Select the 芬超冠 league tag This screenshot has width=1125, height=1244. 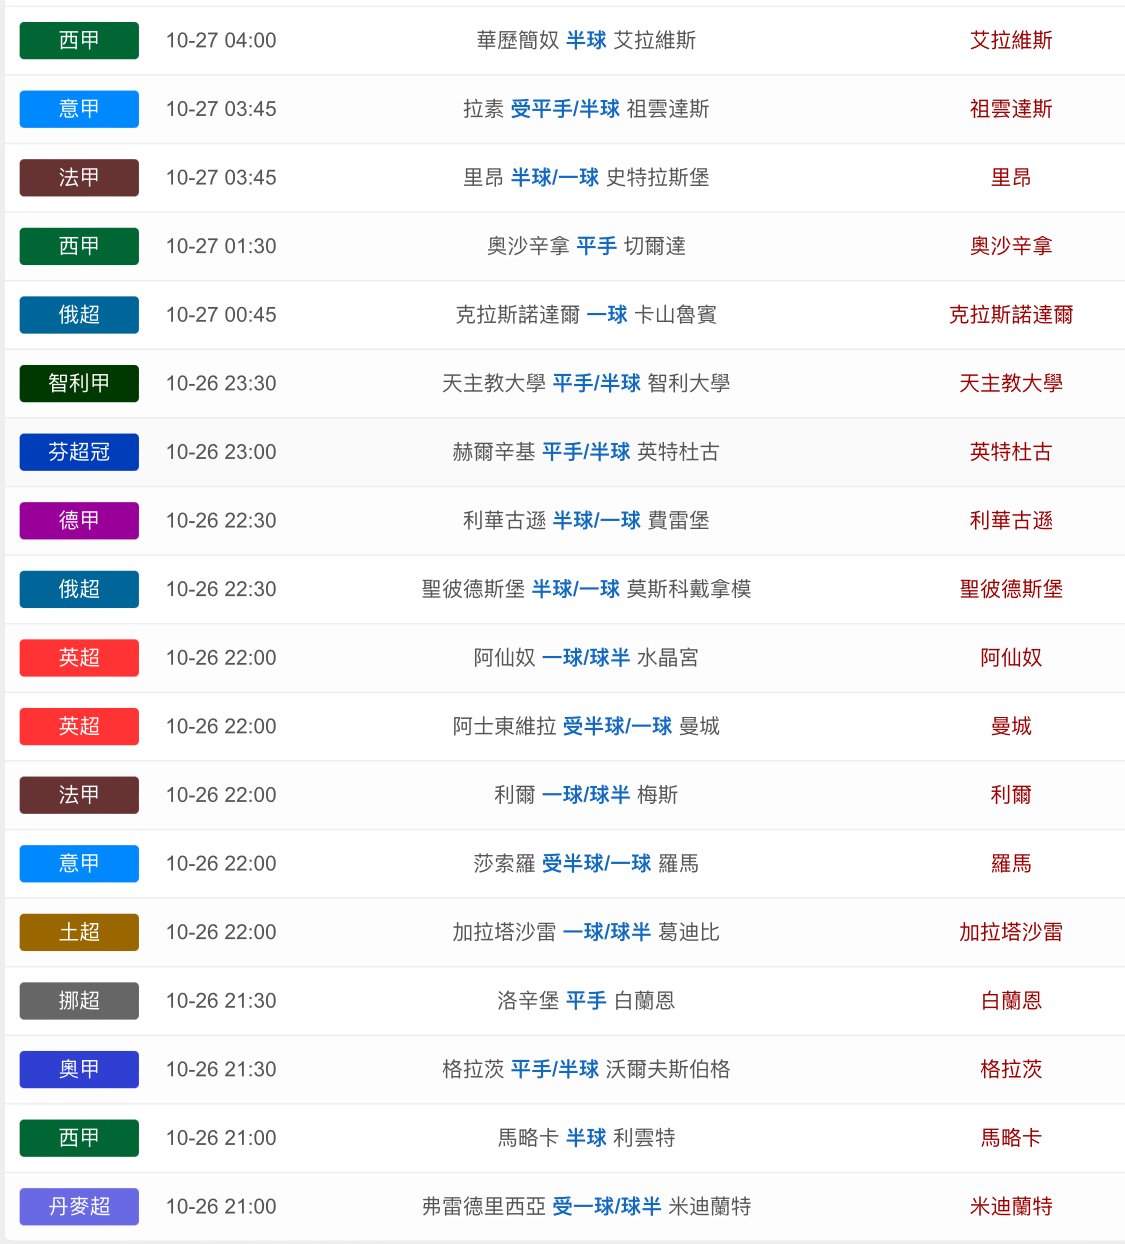(x=79, y=452)
